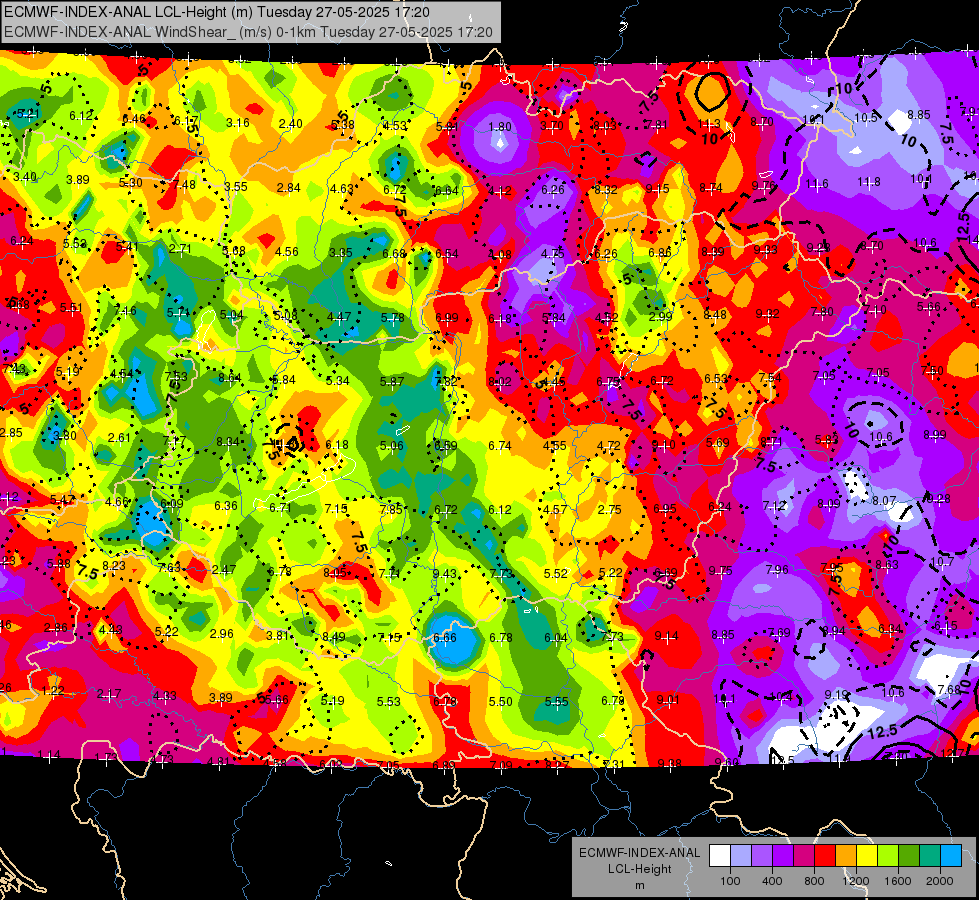Click the shear value 9.15
979x900 pixels.
pos(657,188)
